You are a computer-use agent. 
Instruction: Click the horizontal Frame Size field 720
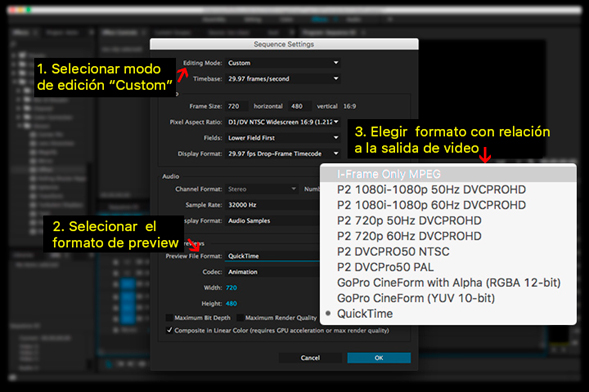click(237, 106)
